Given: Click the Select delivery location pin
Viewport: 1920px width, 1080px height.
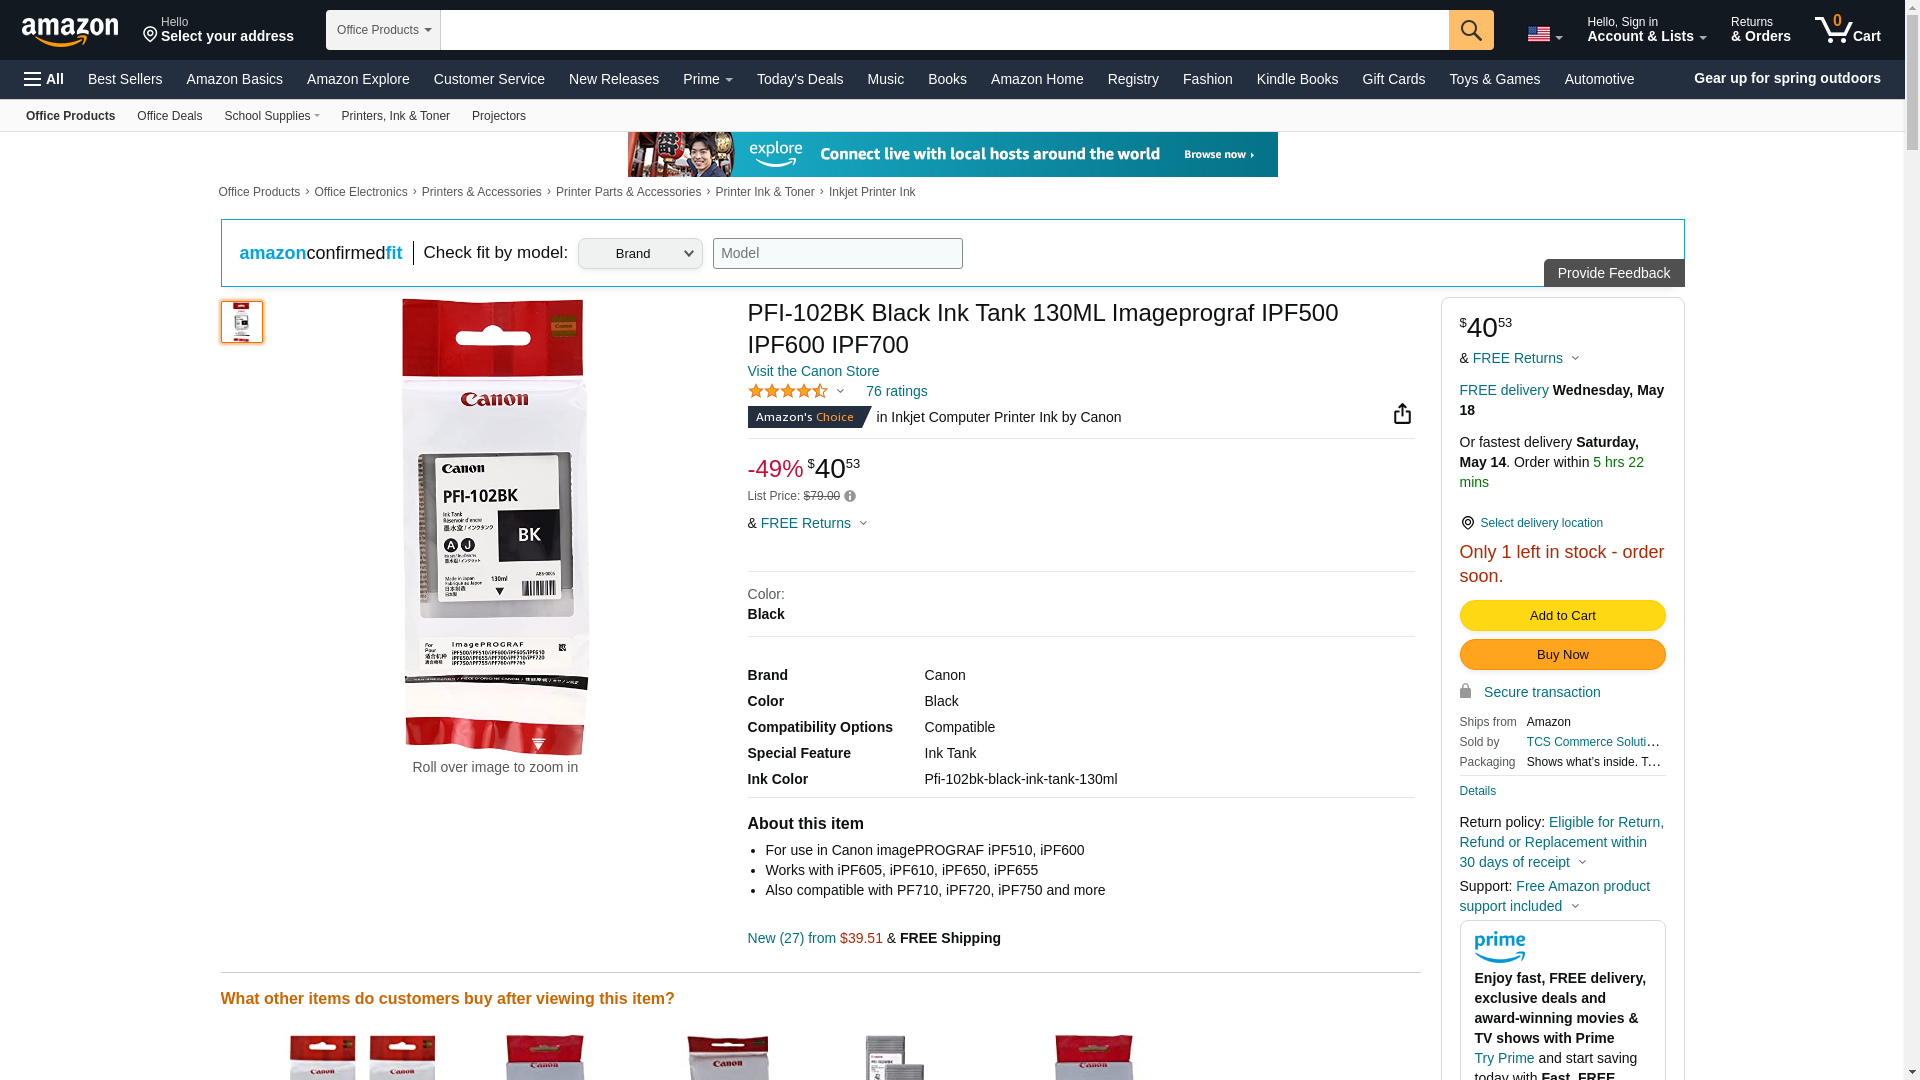Looking at the screenshot, I should [1467, 523].
